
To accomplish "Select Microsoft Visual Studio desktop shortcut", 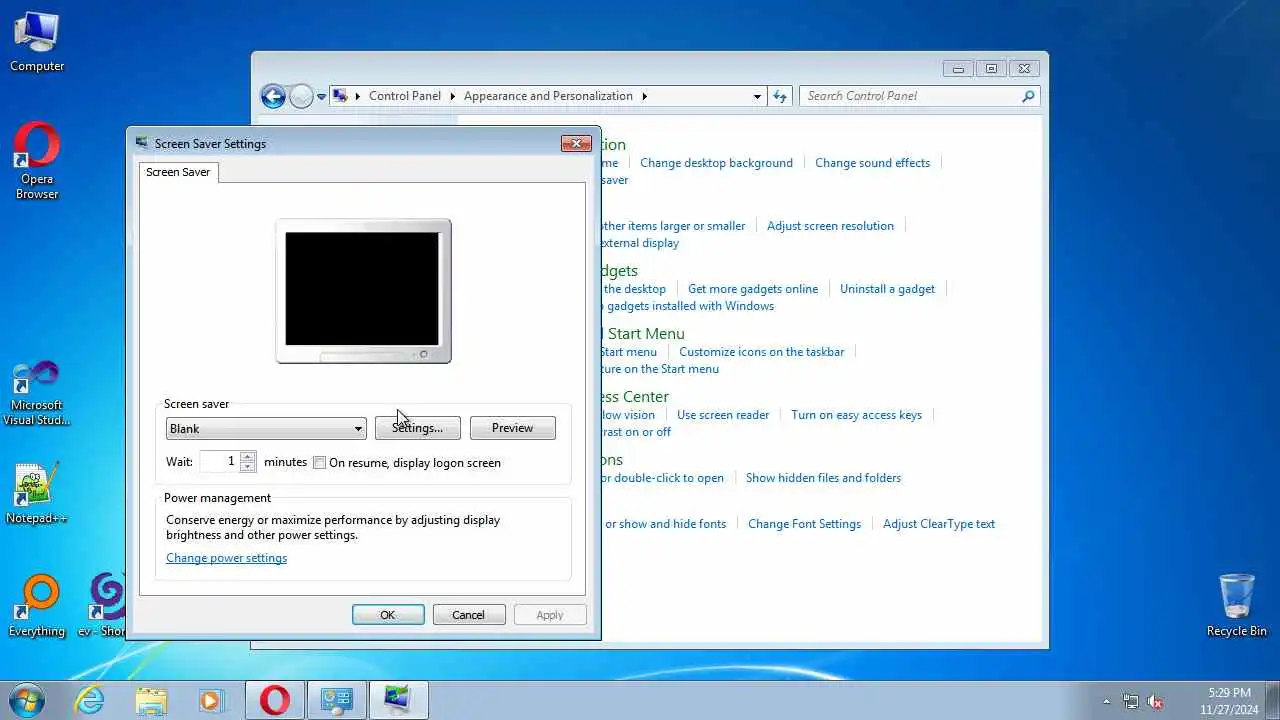I will (37, 393).
